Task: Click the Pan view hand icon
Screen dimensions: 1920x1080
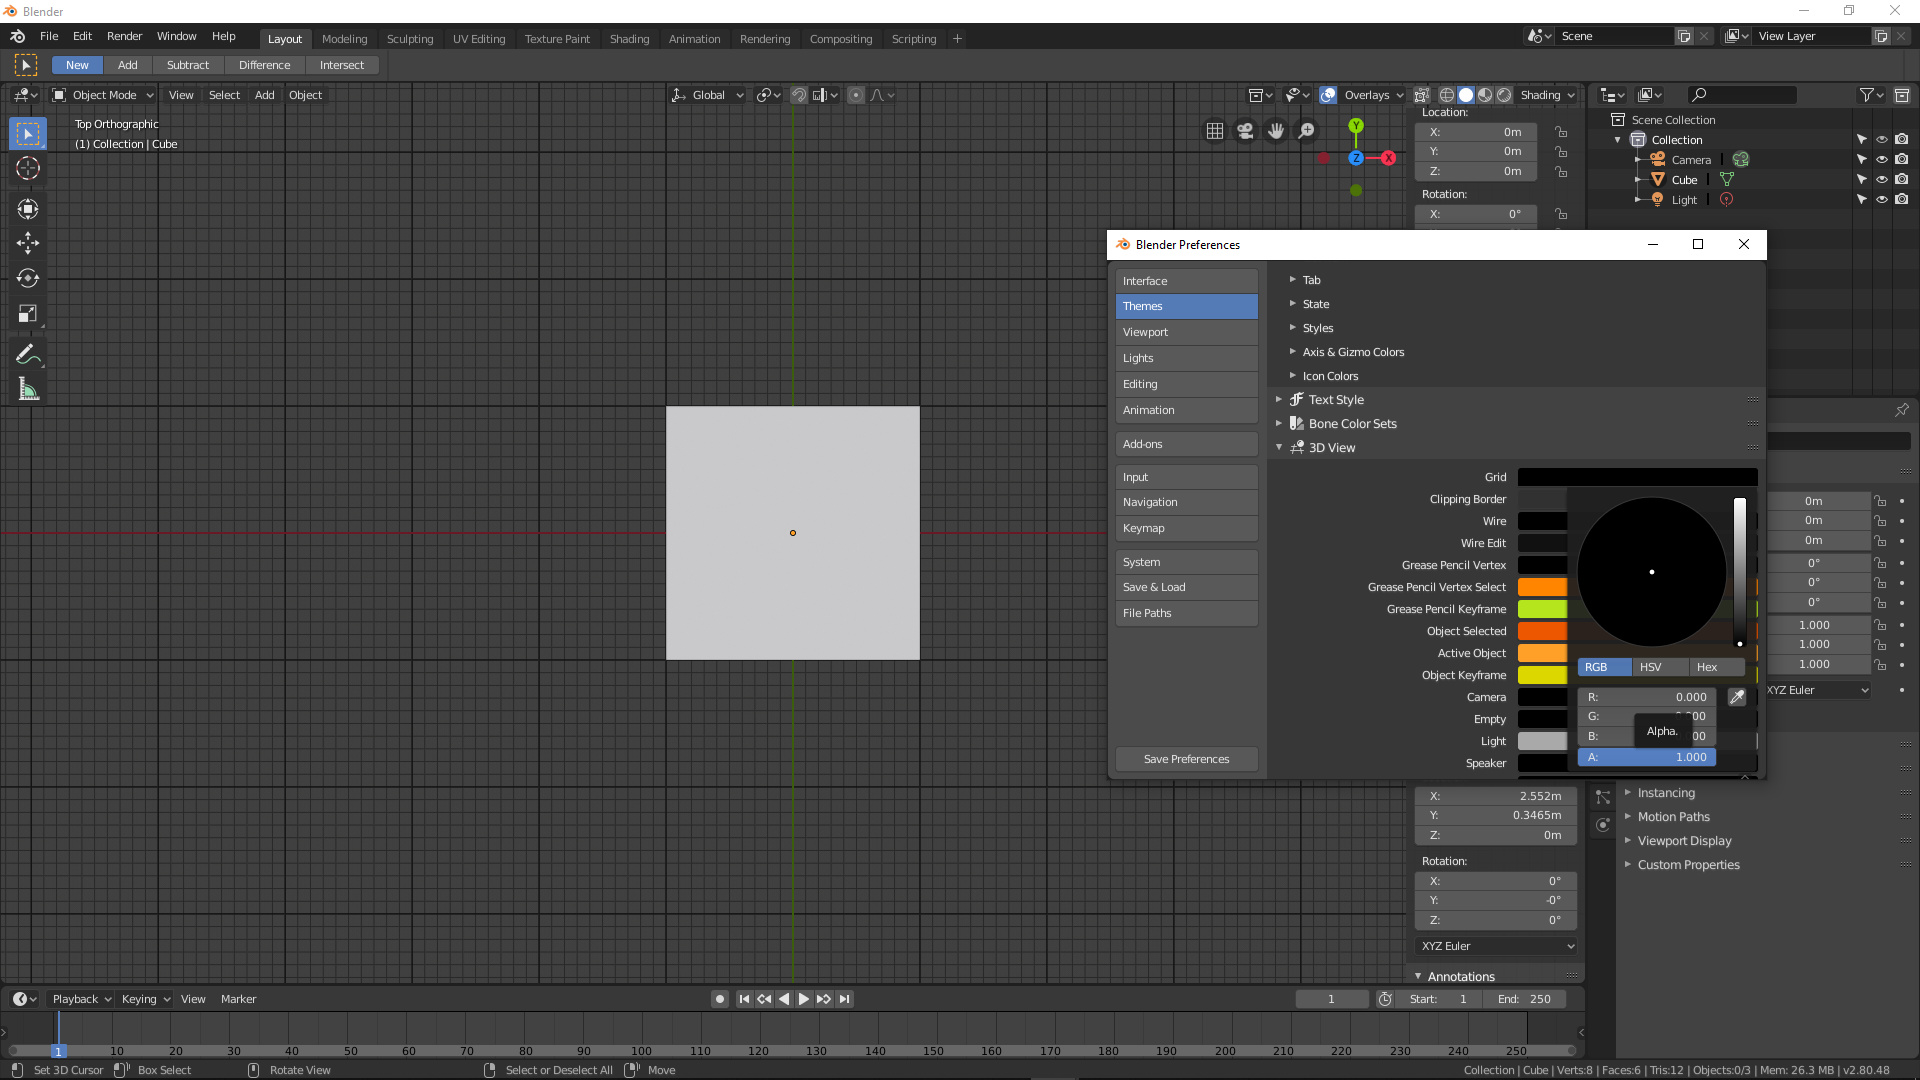Action: point(1276,131)
